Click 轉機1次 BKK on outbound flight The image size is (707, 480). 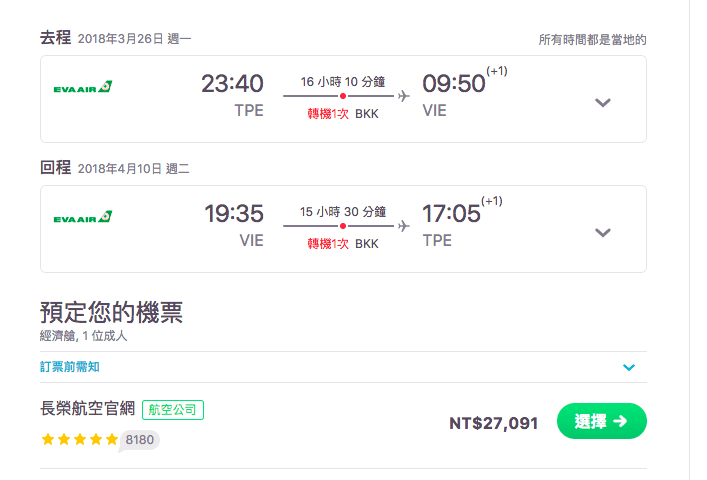tap(343, 114)
